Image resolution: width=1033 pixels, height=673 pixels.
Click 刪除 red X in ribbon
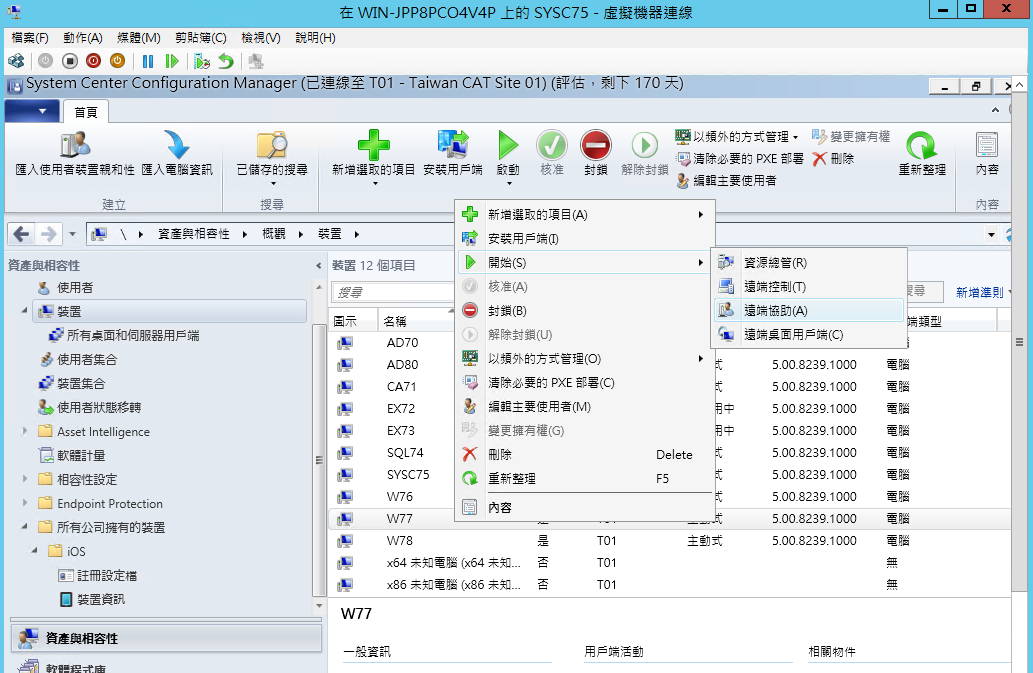(x=833, y=159)
